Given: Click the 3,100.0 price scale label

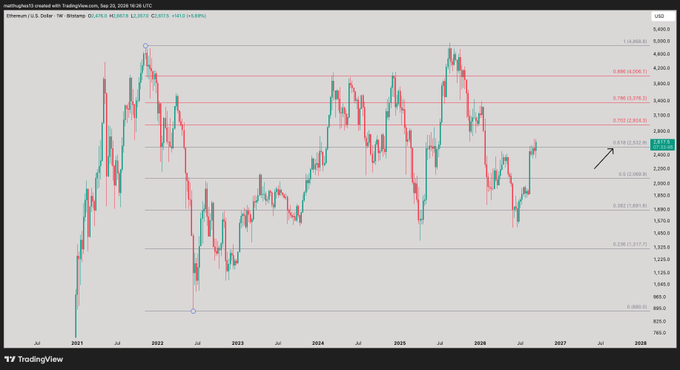Looking at the screenshot, I should coord(662,115).
